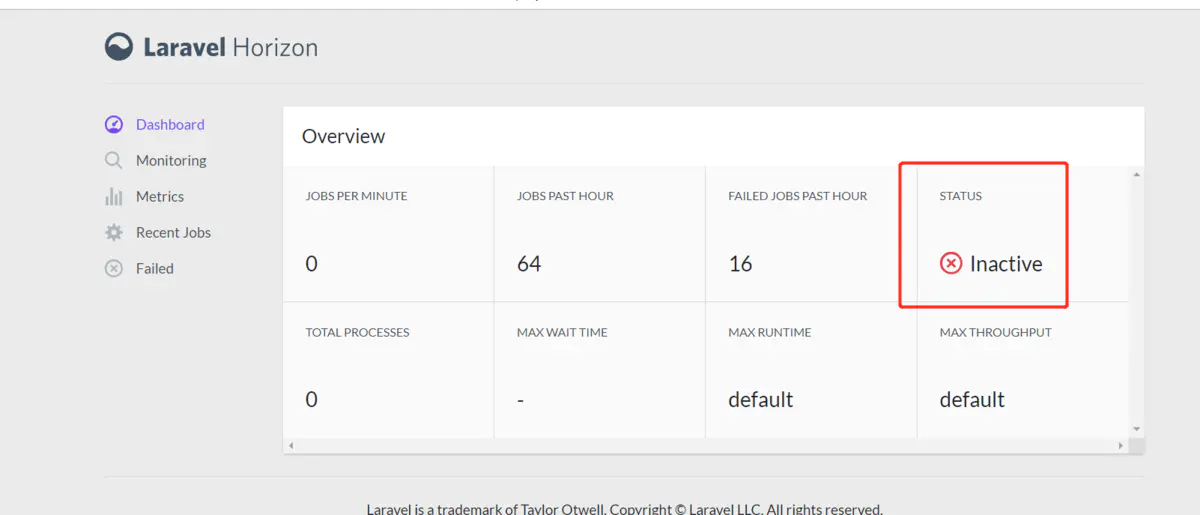Click the scroll left arrow below the overview
Screen dimensions: 1200x515
click(x=291, y=445)
